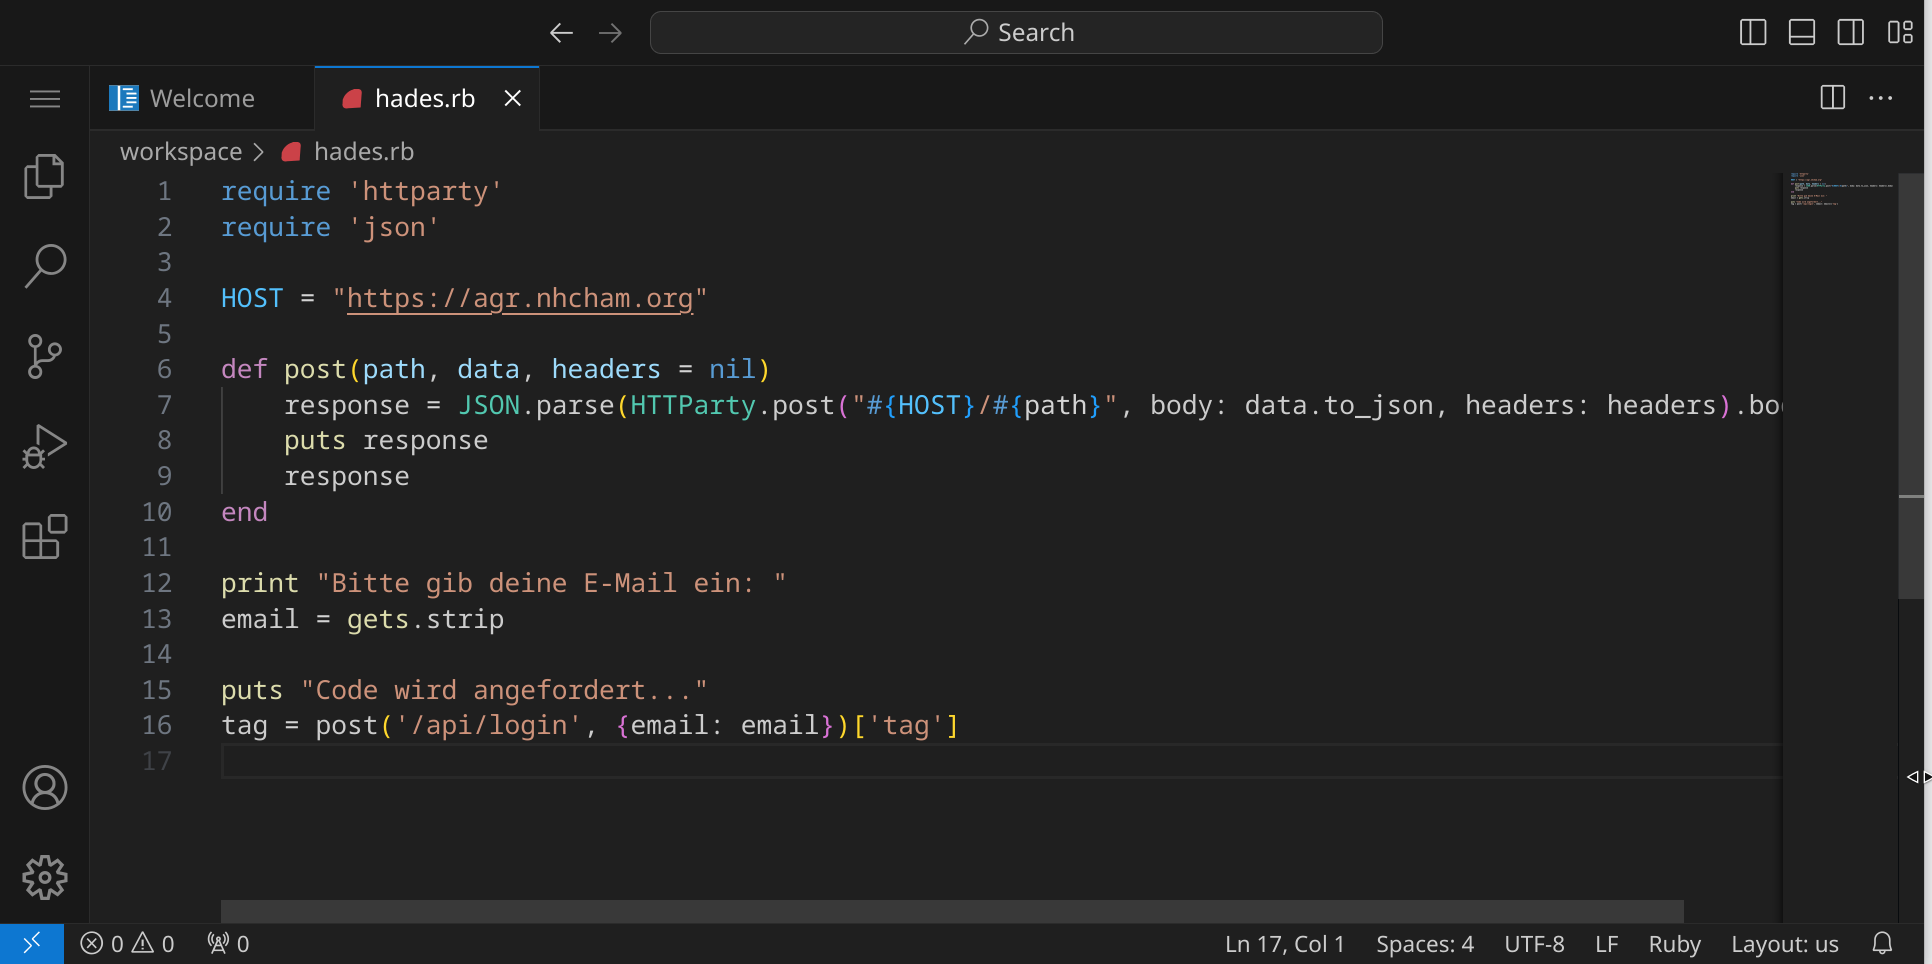1932x964 pixels.
Task: Open the Explorer view in activity bar
Action: [x=44, y=177]
